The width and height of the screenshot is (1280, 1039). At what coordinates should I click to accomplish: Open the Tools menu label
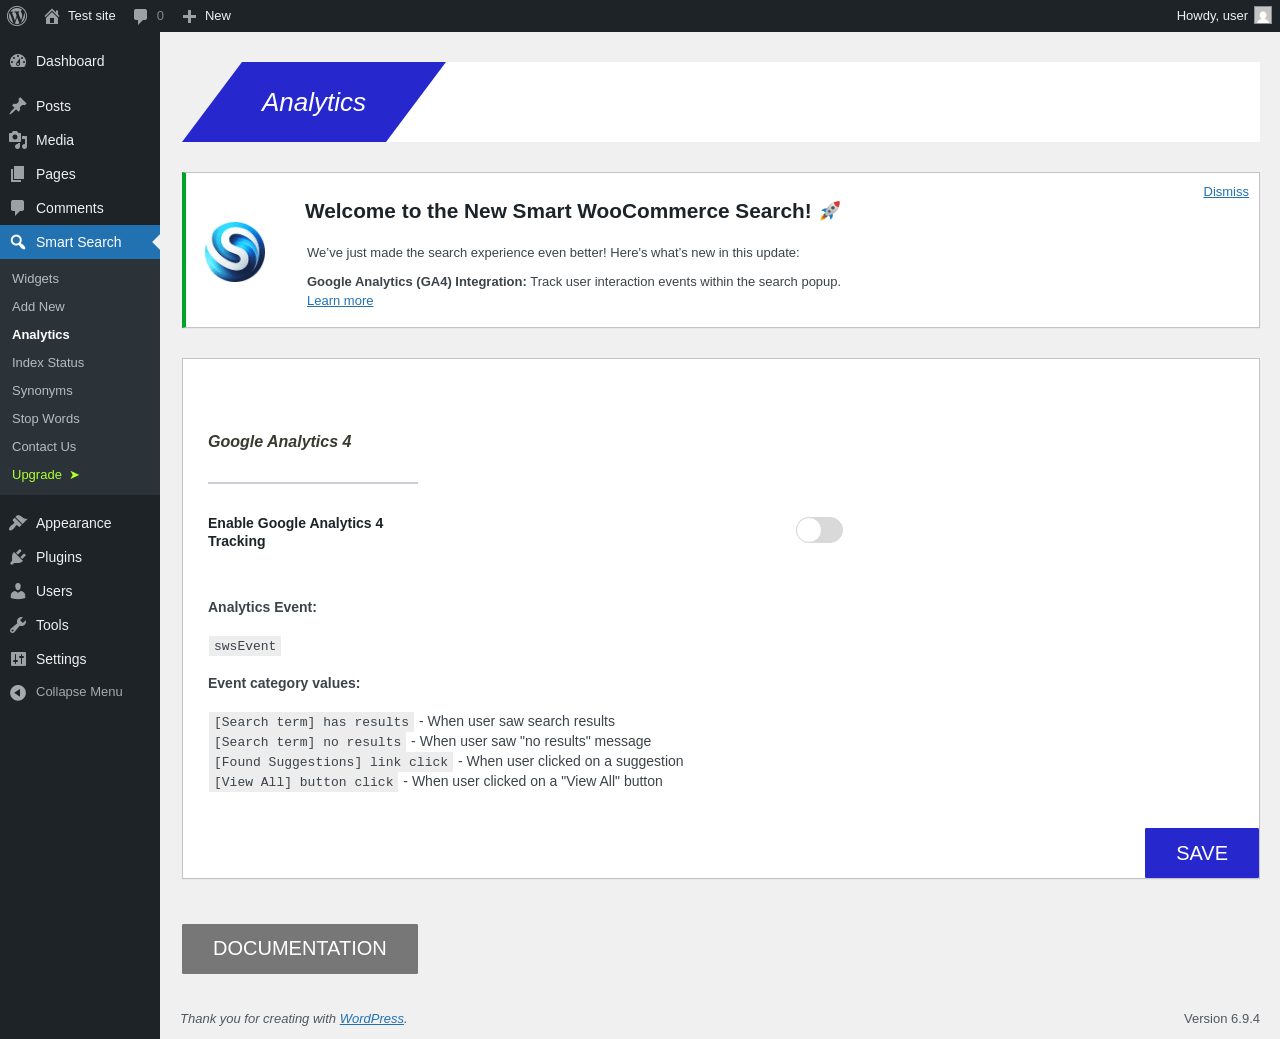[x=52, y=625]
